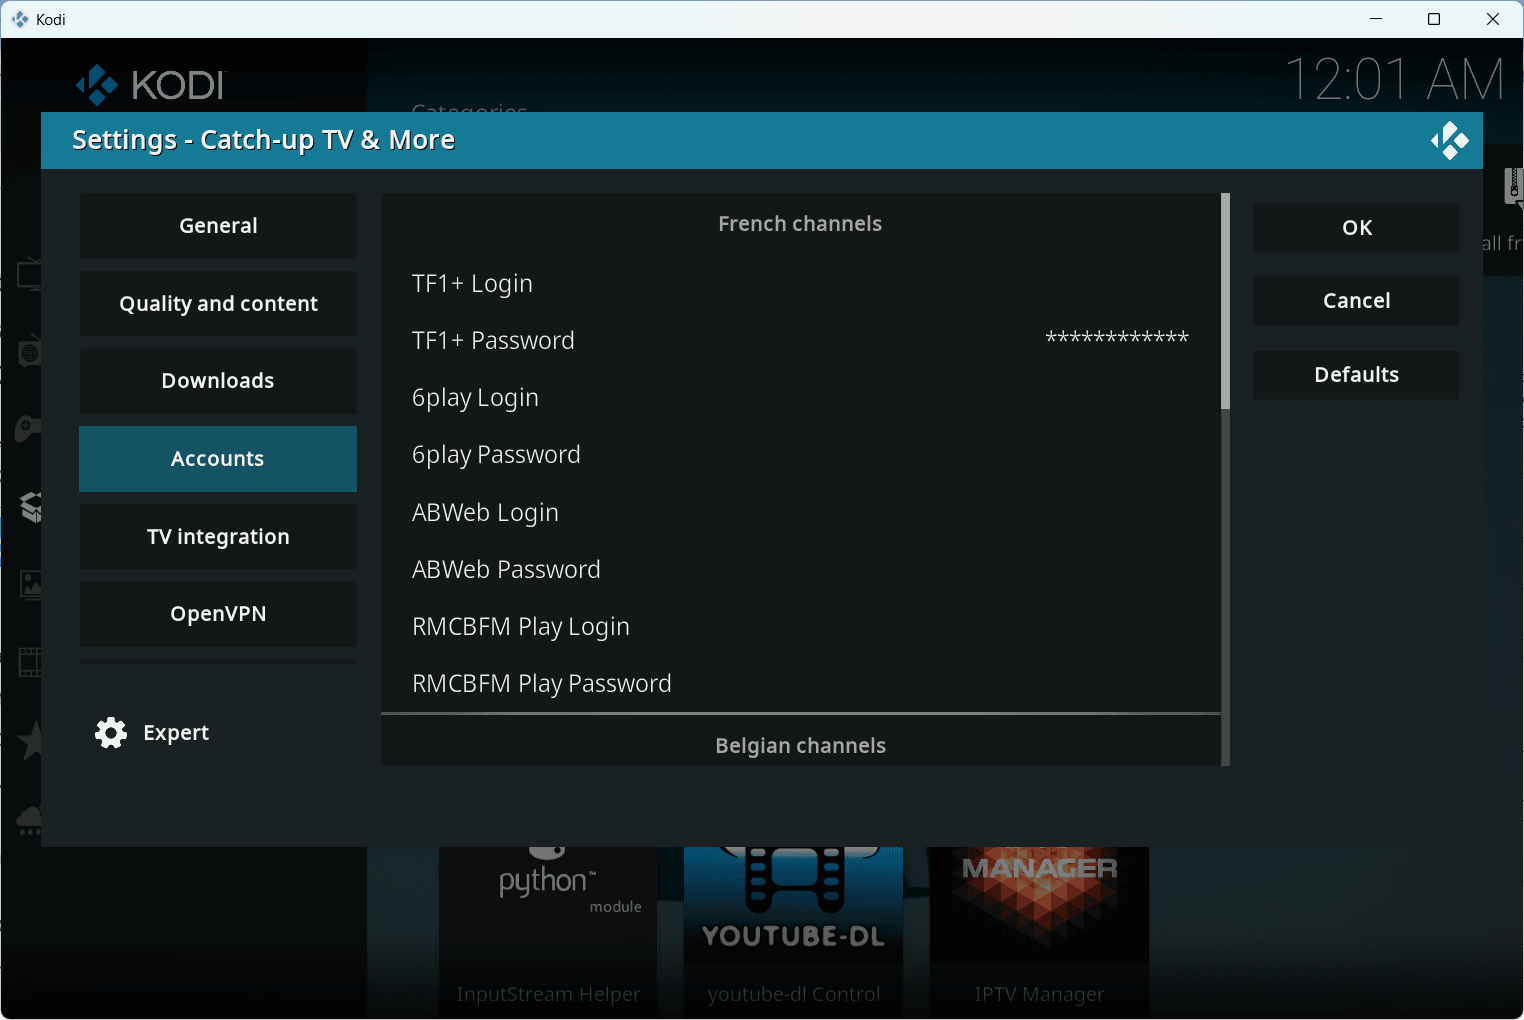The image size is (1524, 1020).
Task: Click the games controller sidebar icon
Action: 28,429
